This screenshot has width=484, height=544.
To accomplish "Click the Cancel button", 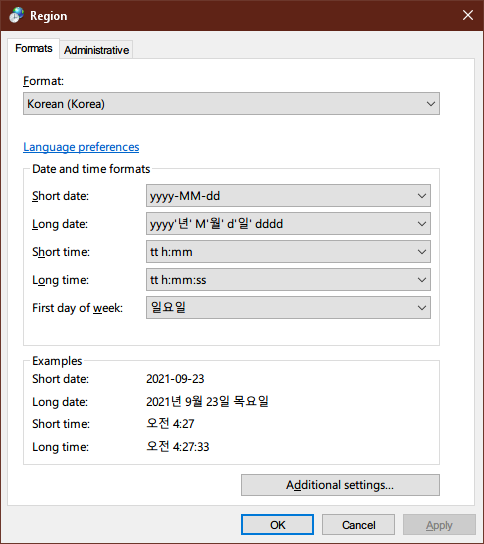I will tap(358, 525).
